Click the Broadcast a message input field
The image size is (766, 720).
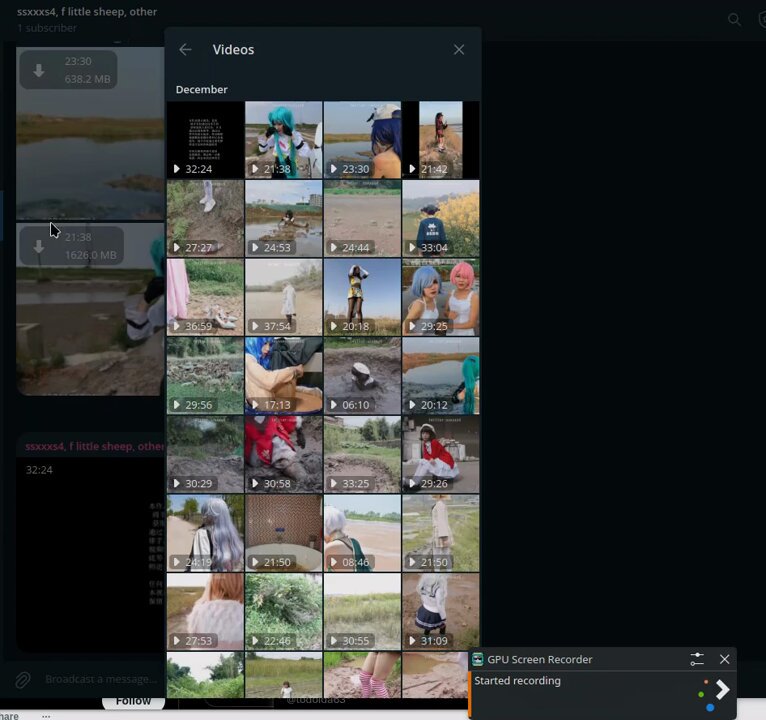tap(101, 679)
